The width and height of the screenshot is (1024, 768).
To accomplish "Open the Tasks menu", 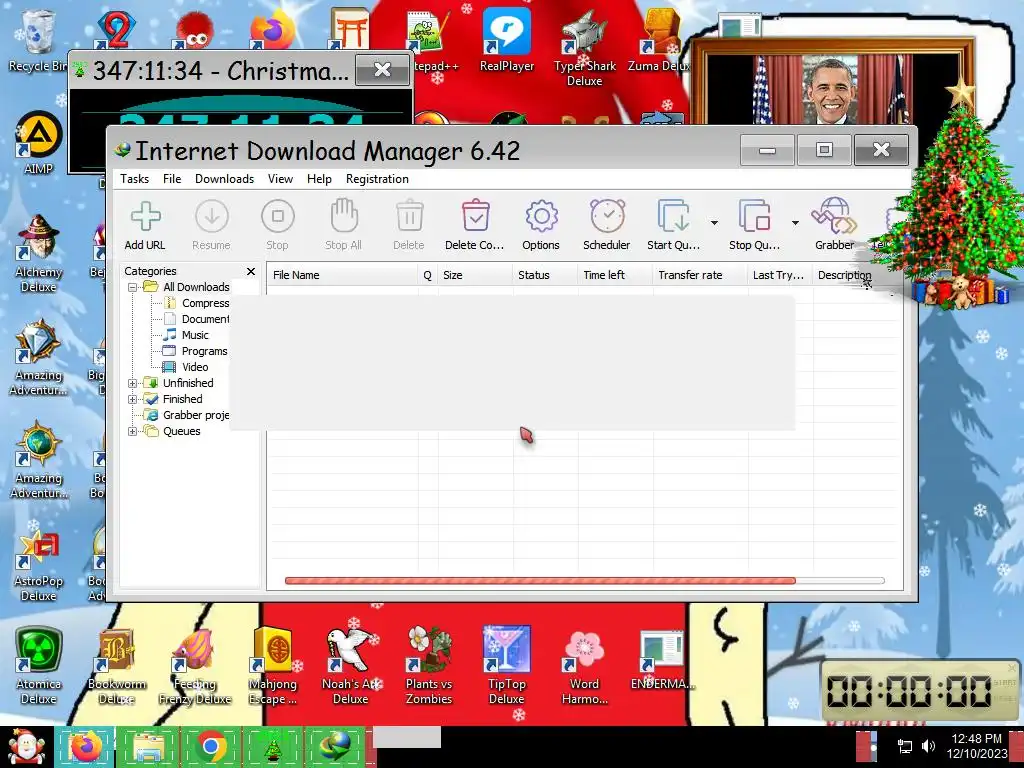I will 135,179.
